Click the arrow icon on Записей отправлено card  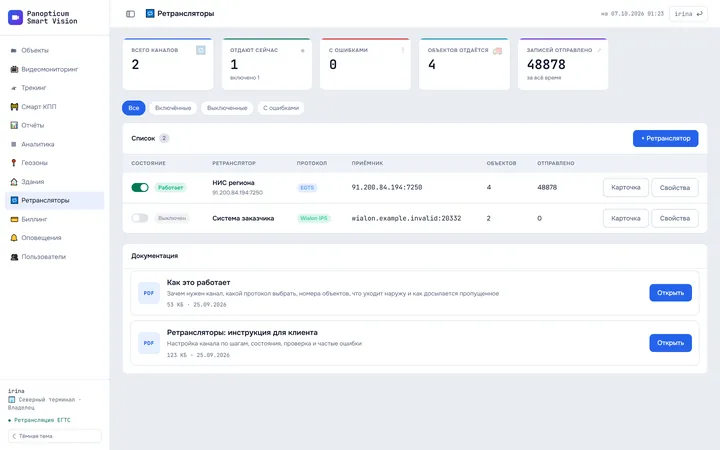pos(599,50)
